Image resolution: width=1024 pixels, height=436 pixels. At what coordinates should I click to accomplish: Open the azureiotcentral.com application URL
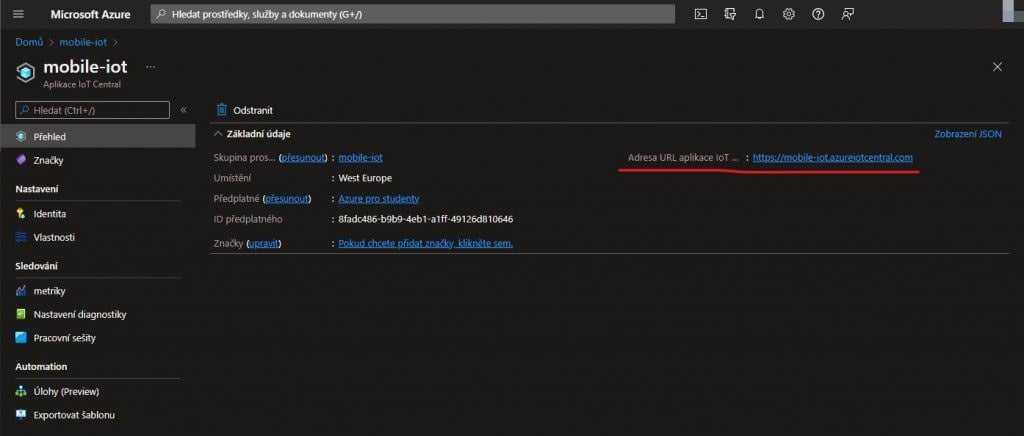coord(832,158)
